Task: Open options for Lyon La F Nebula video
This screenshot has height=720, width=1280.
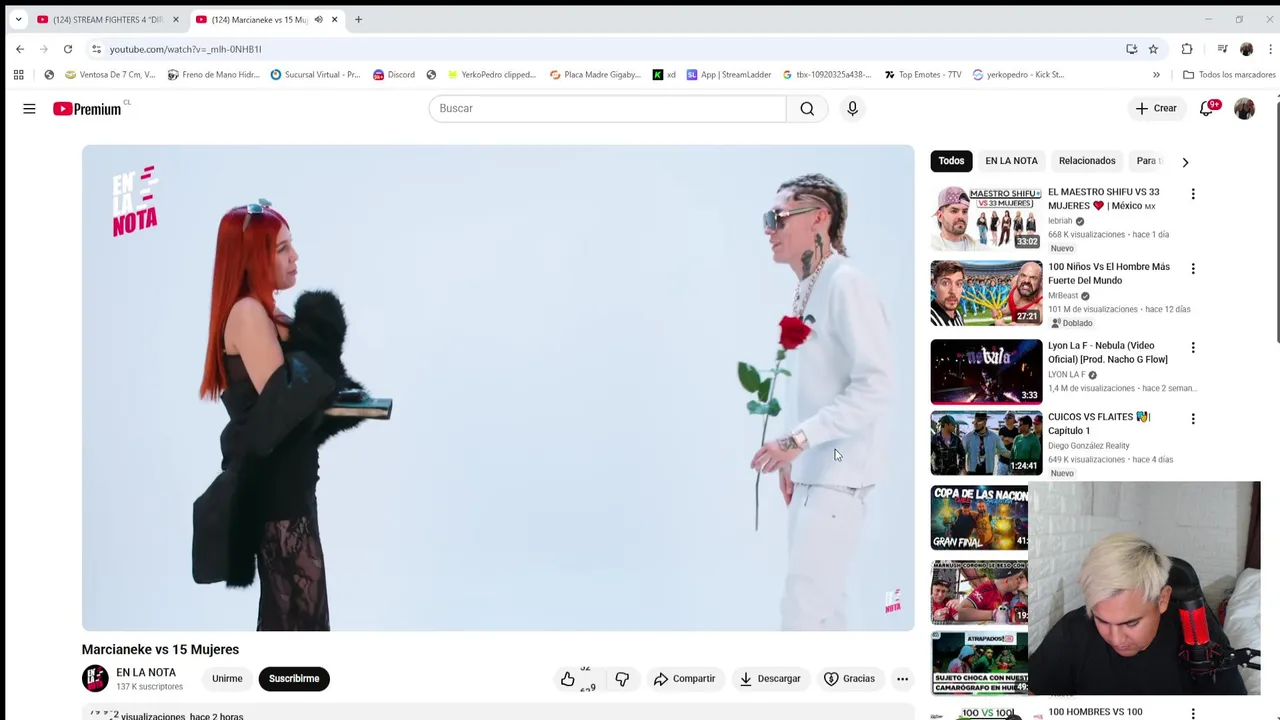Action: pyautogui.click(x=1192, y=347)
